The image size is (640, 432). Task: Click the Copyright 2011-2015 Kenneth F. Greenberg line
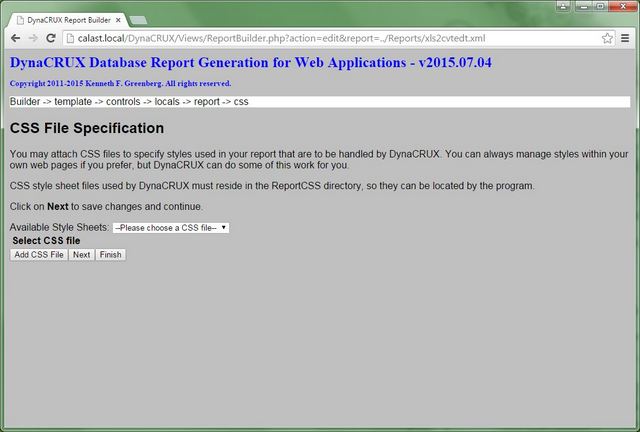(120, 83)
